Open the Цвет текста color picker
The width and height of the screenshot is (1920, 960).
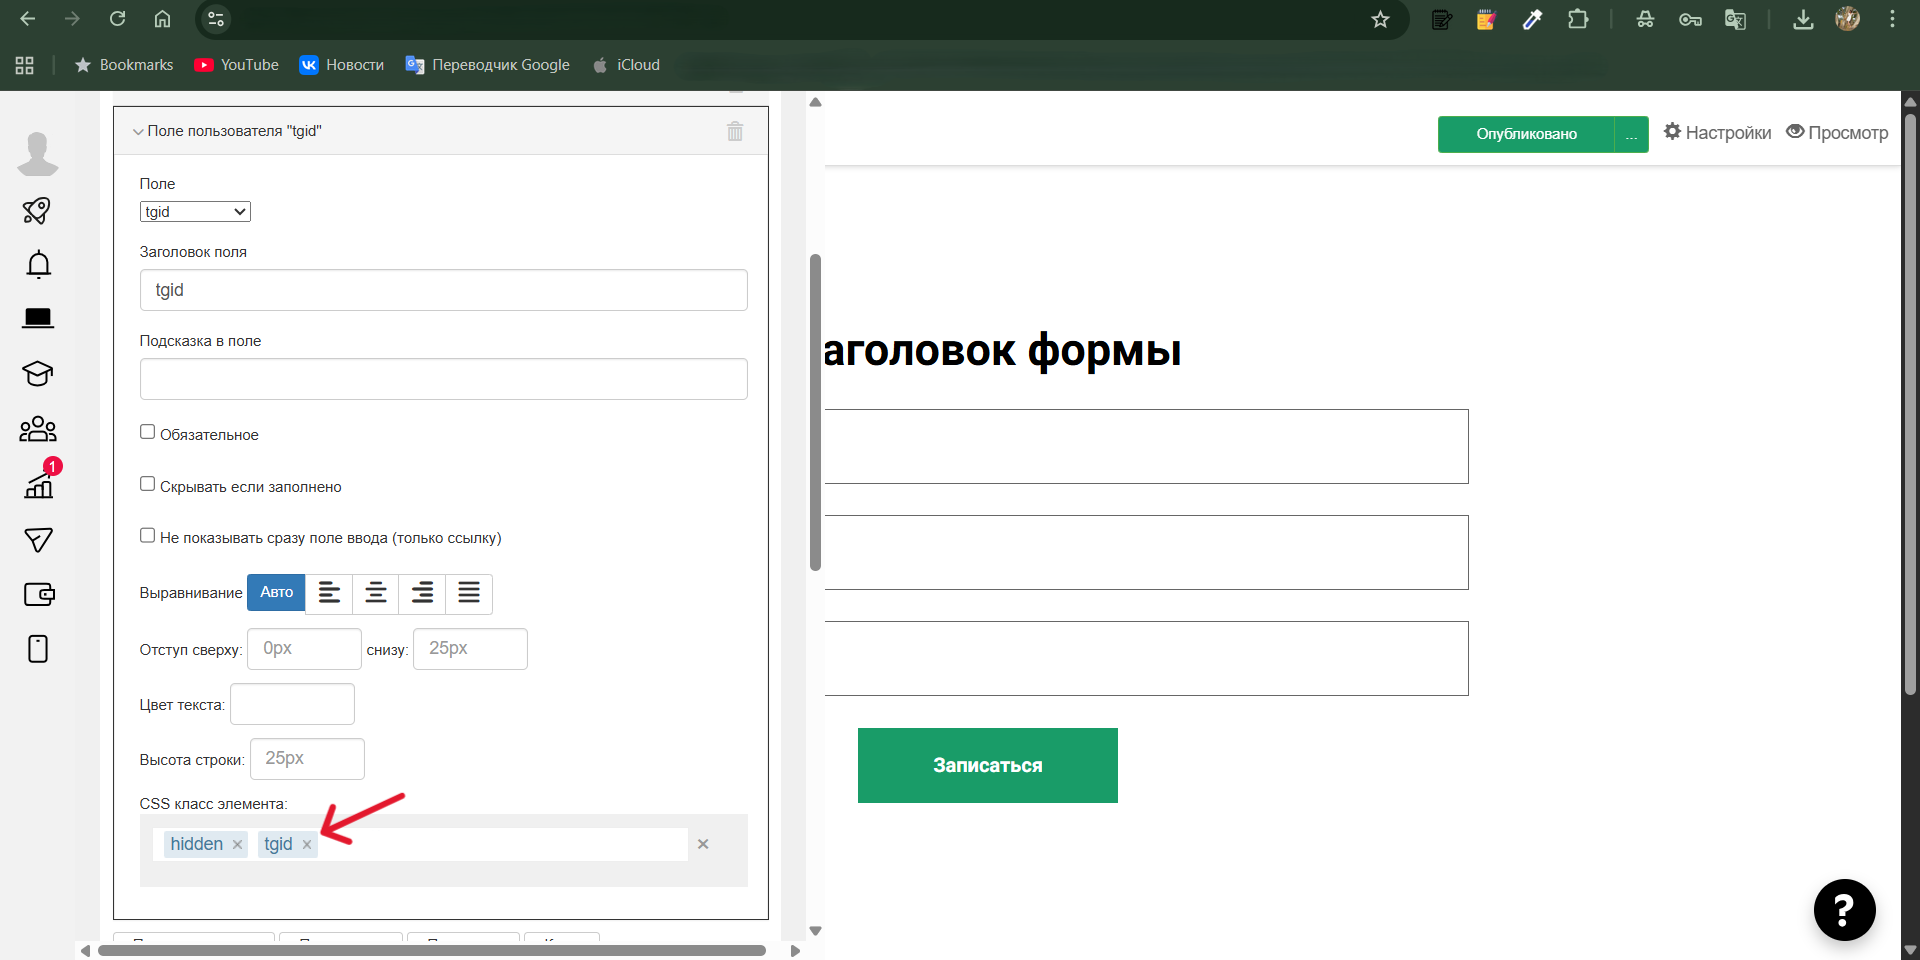click(292, 703)
